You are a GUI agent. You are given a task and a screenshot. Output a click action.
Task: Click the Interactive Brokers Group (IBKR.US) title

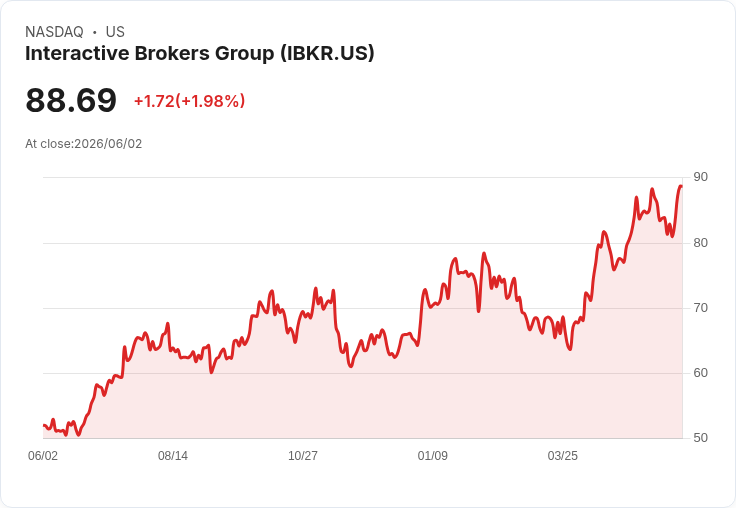click(x=199, y=54)
